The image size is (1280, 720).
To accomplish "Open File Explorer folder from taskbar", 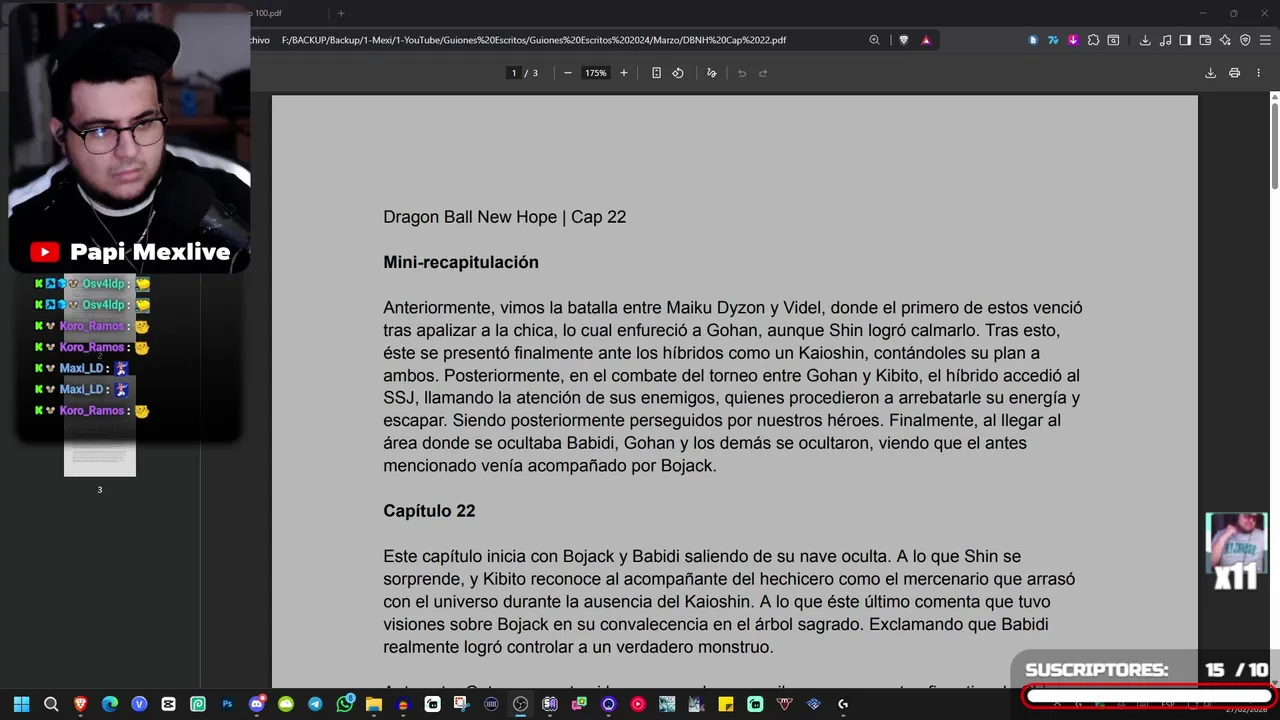I will point(374,704).
